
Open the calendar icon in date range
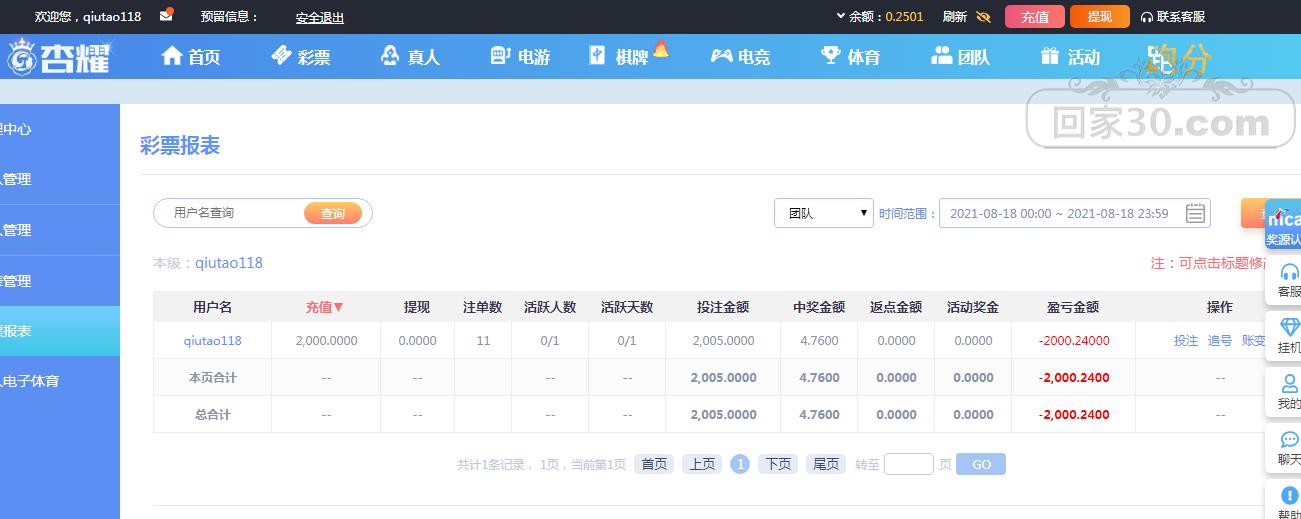pos(1195,213)
